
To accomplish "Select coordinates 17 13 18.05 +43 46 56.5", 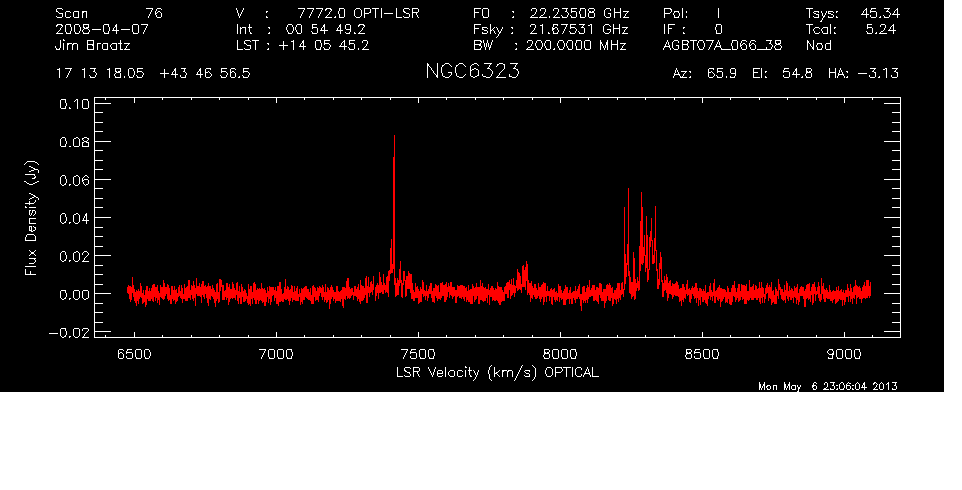I will coord(153,74).
